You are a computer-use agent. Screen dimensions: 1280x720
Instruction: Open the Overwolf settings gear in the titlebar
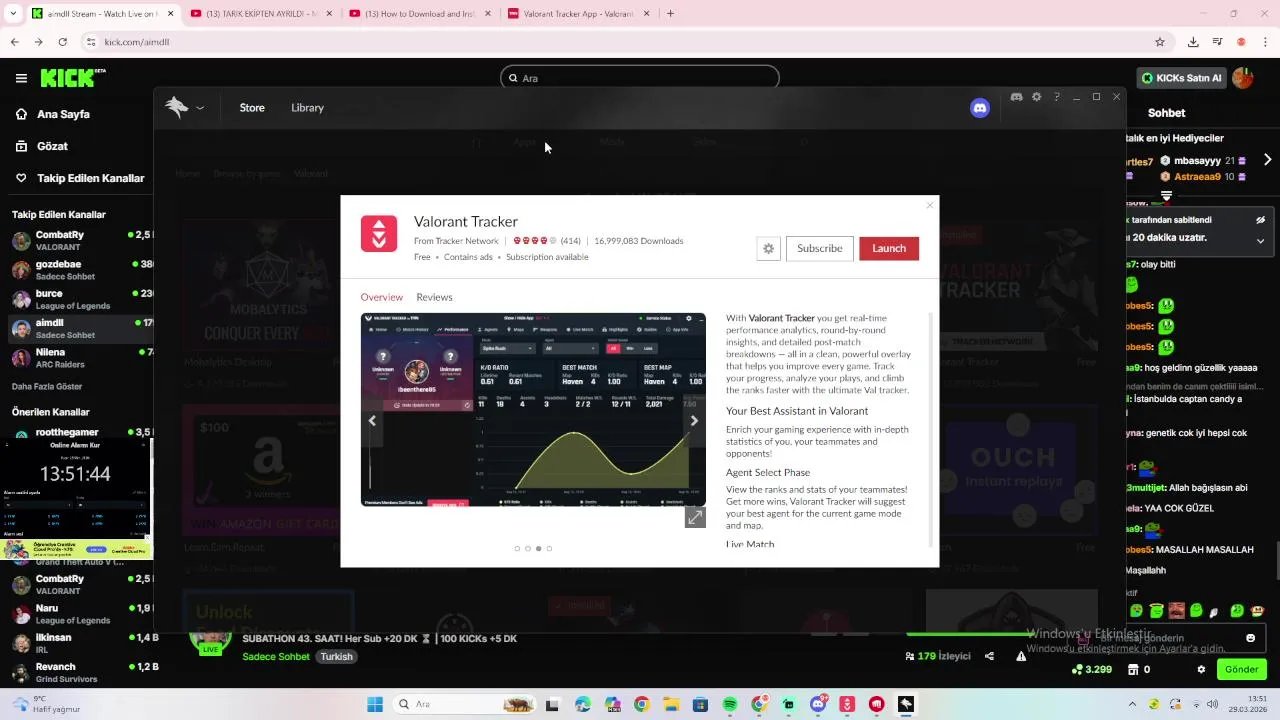[1036, 97]
